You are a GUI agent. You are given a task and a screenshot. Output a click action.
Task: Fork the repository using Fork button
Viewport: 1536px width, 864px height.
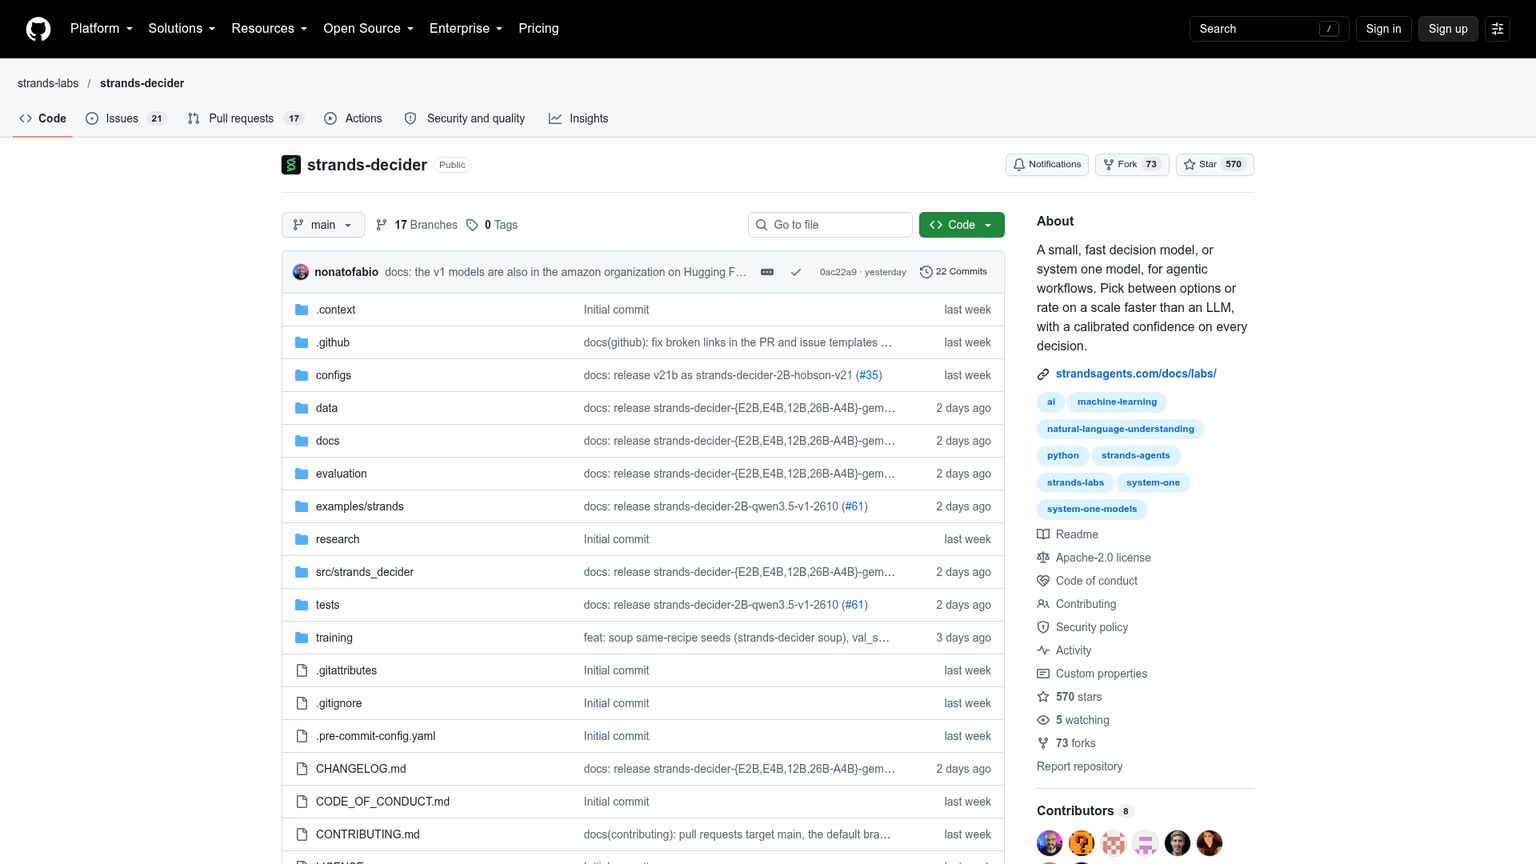point(1132,165)
